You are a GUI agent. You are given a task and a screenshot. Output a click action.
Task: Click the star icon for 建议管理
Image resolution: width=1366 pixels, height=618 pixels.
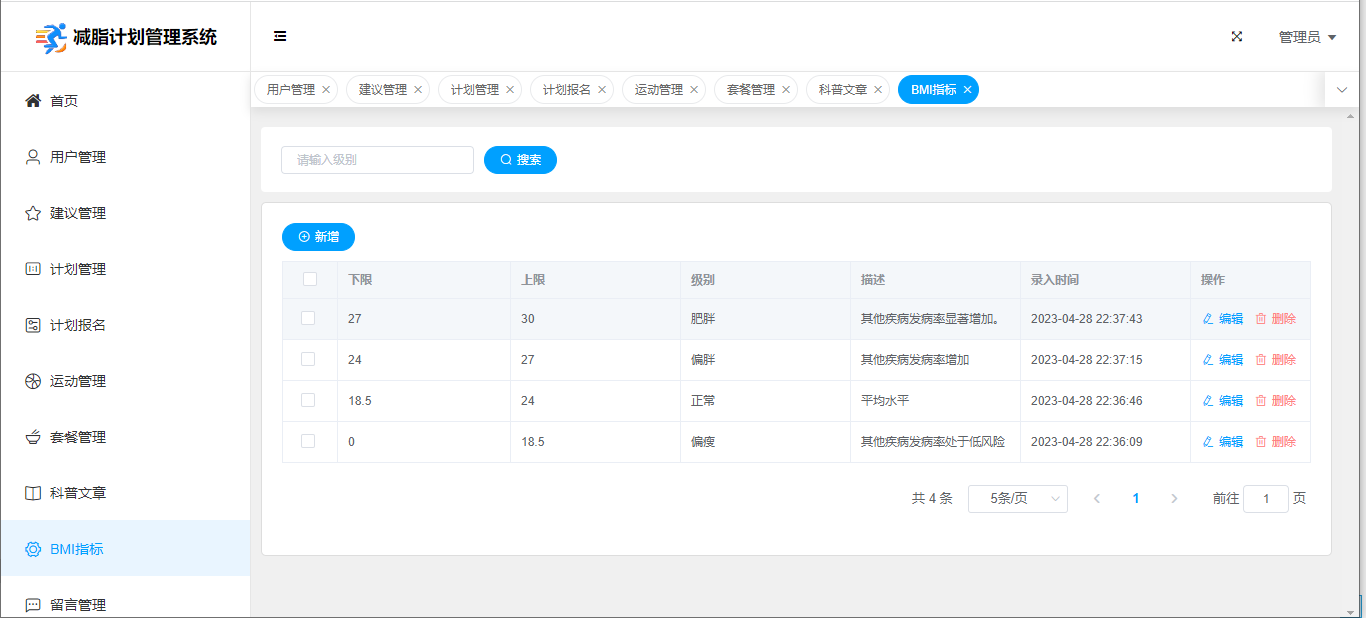coord(33,213)
